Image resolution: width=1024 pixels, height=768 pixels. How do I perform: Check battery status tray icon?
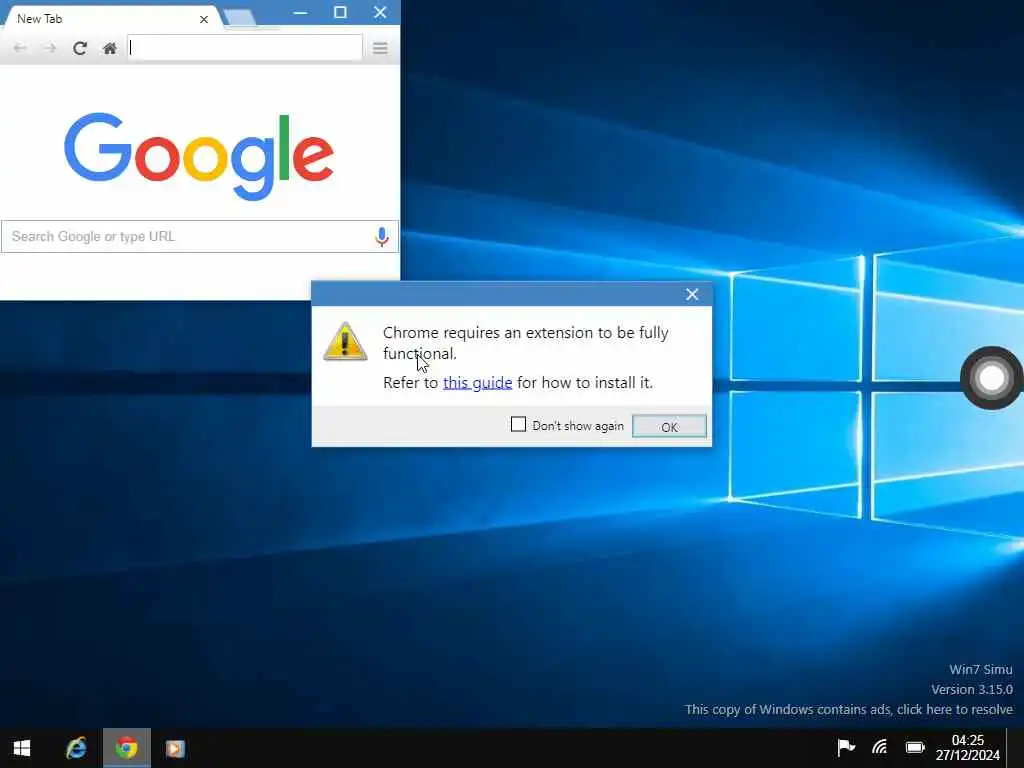coord(915,747)
